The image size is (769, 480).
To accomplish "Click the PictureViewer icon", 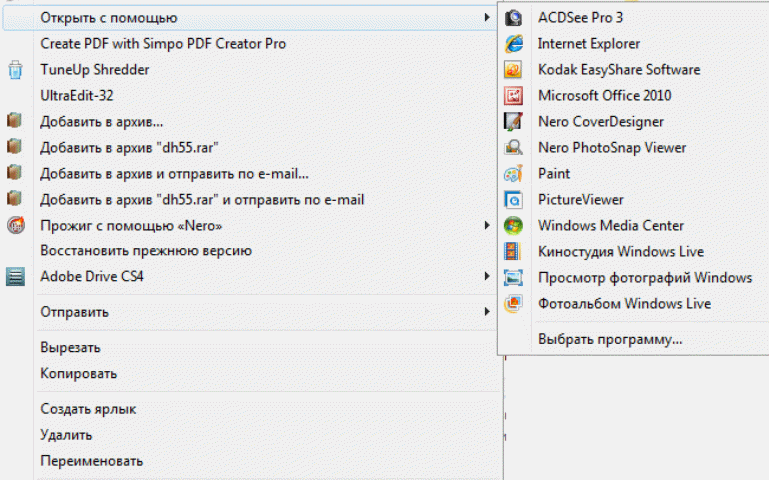I will click(x=513, y=200).
